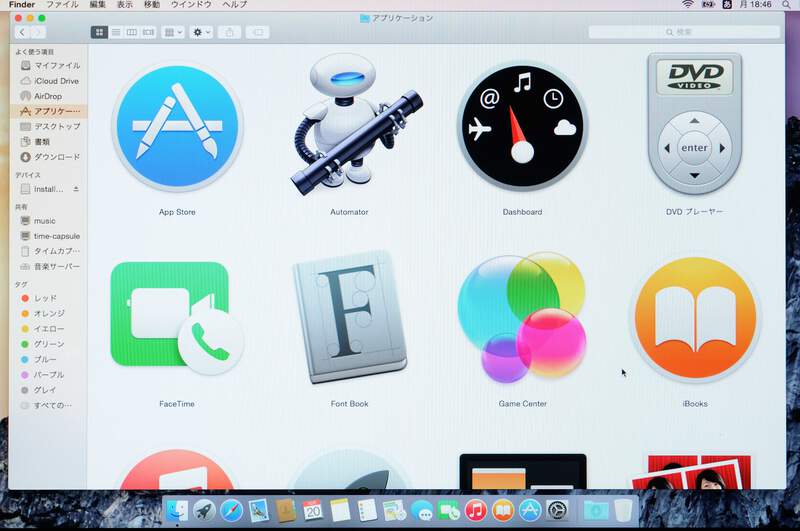Open Mail stamp icon in Dock
The height and width of the screenshot is (531, 800).
[x=259, y=510]
